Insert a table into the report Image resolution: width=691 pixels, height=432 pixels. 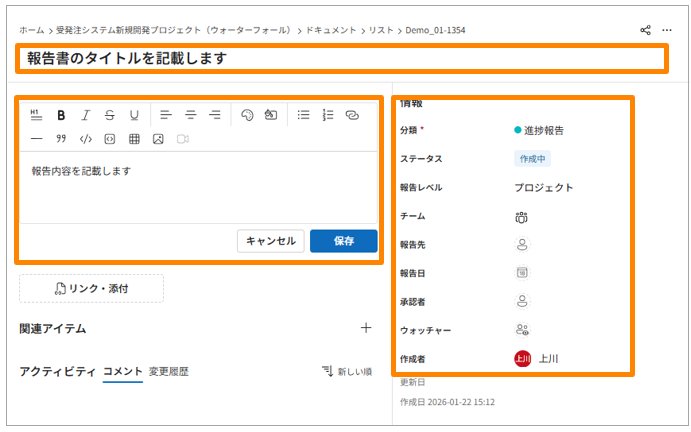[134, 139]
